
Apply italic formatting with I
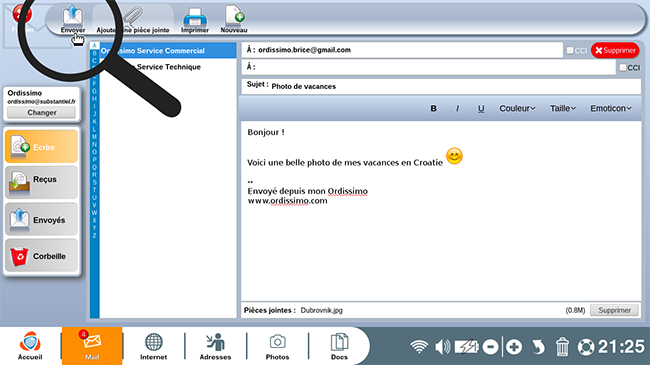[x=457, y=108]
